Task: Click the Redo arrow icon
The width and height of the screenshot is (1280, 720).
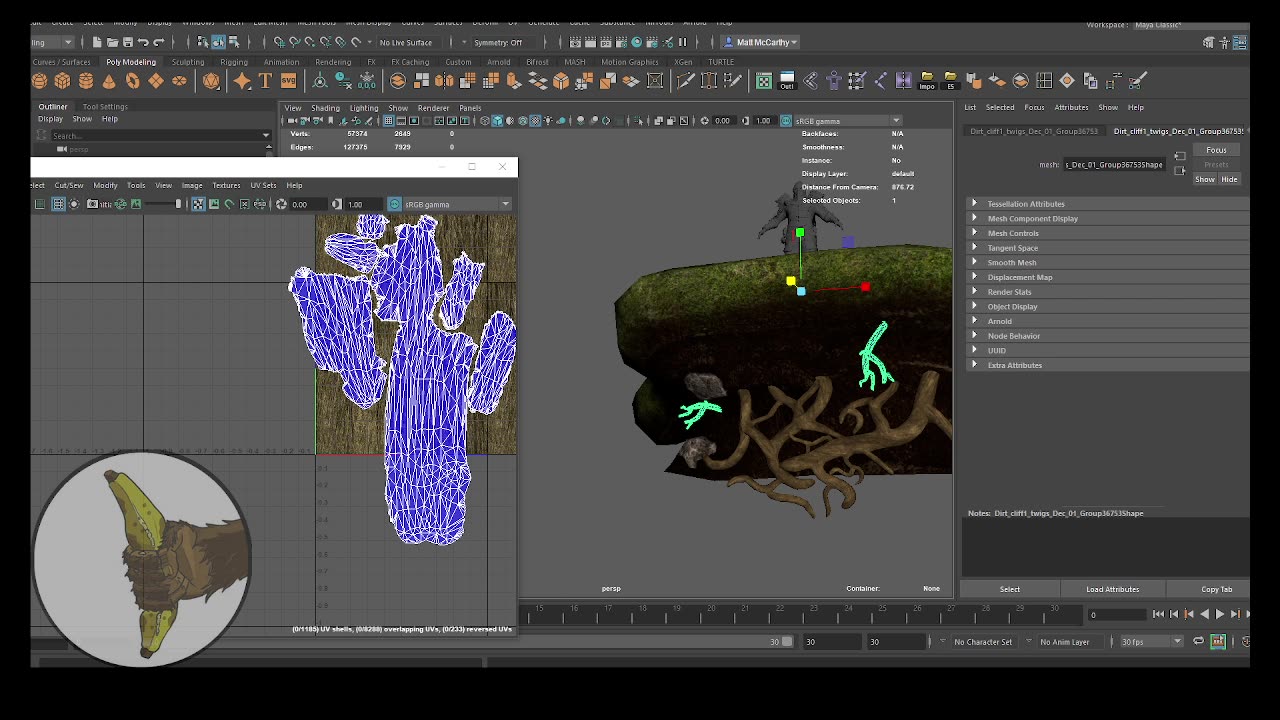Action: (158, 42)
